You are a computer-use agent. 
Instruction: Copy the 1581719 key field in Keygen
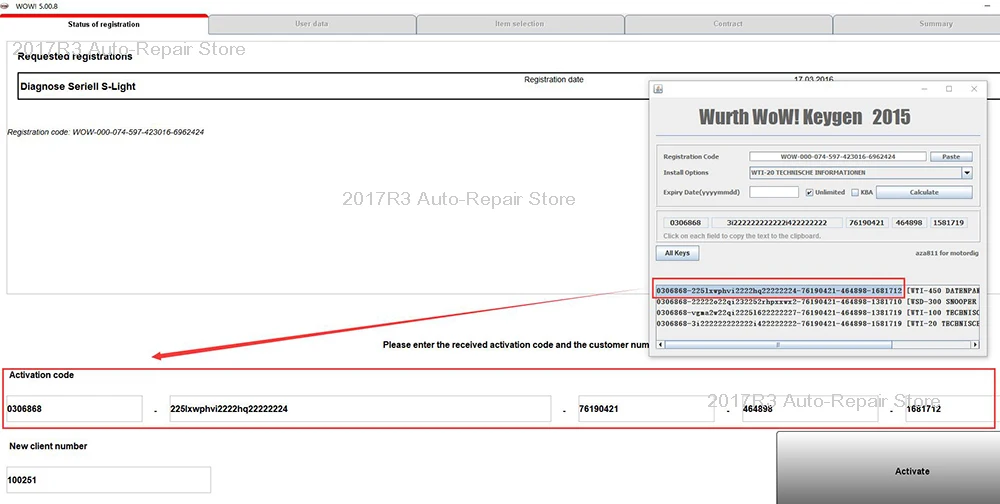click(948, 223)
